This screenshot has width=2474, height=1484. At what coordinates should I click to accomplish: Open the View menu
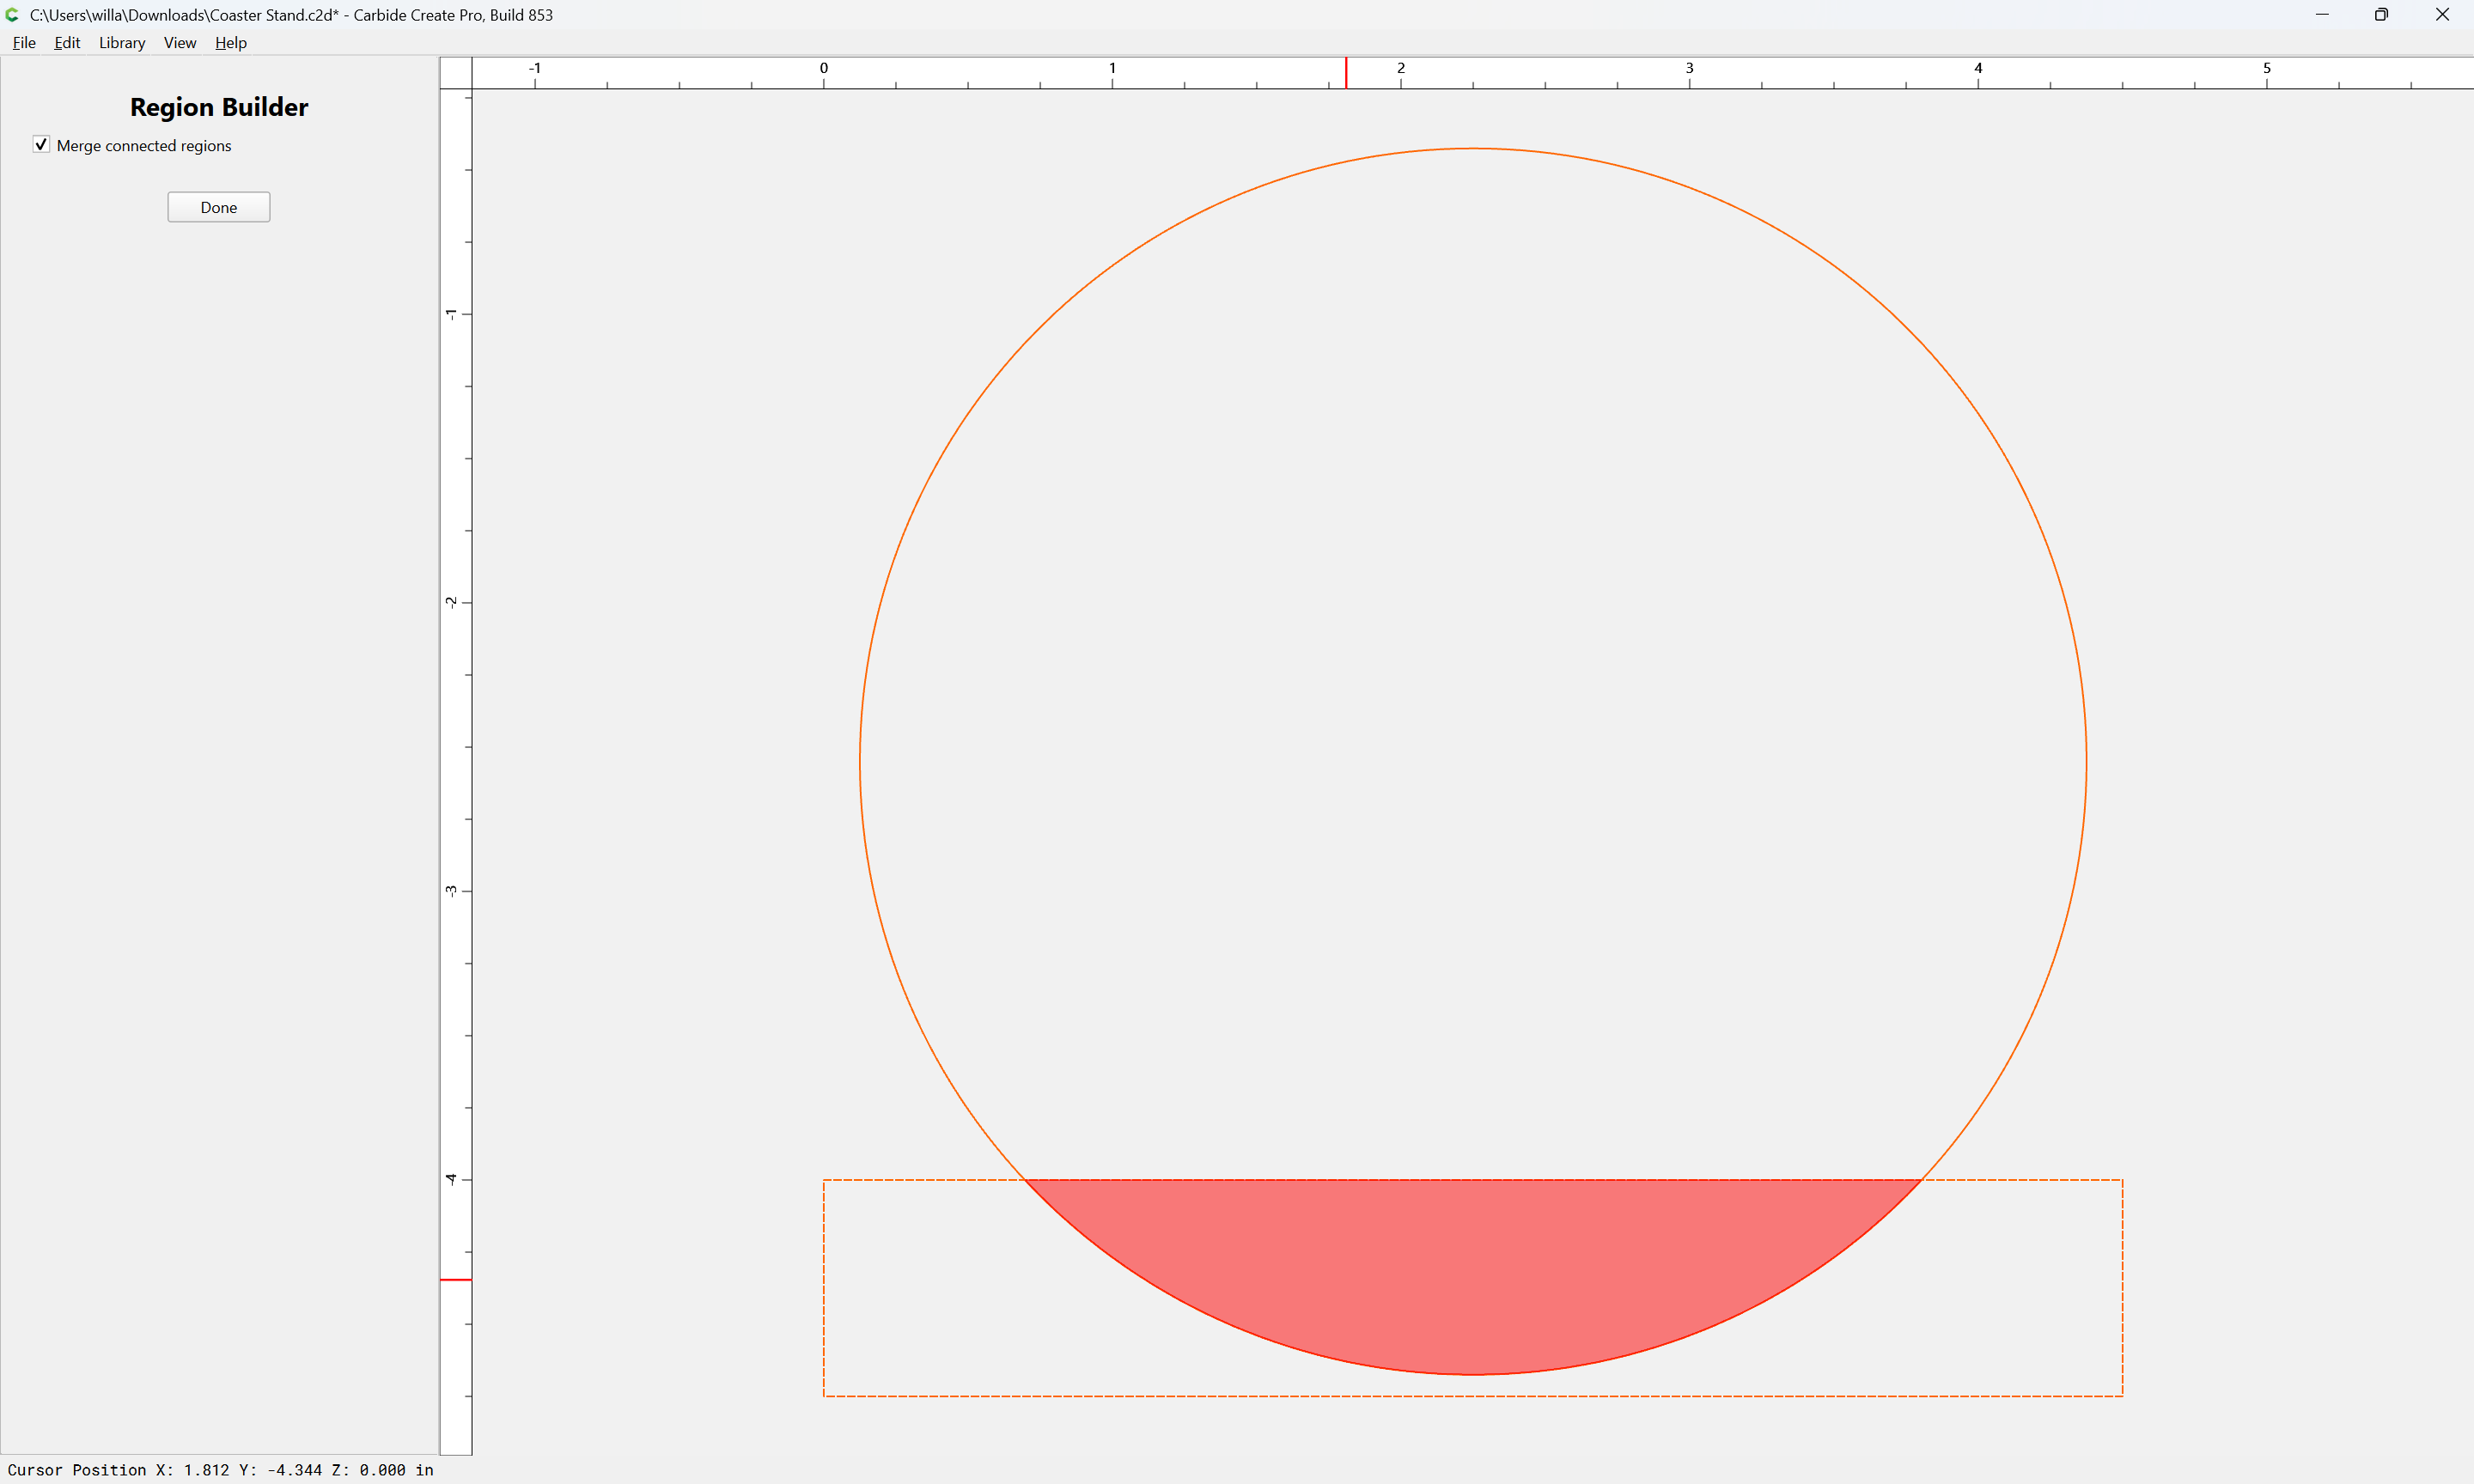(180, 42)
